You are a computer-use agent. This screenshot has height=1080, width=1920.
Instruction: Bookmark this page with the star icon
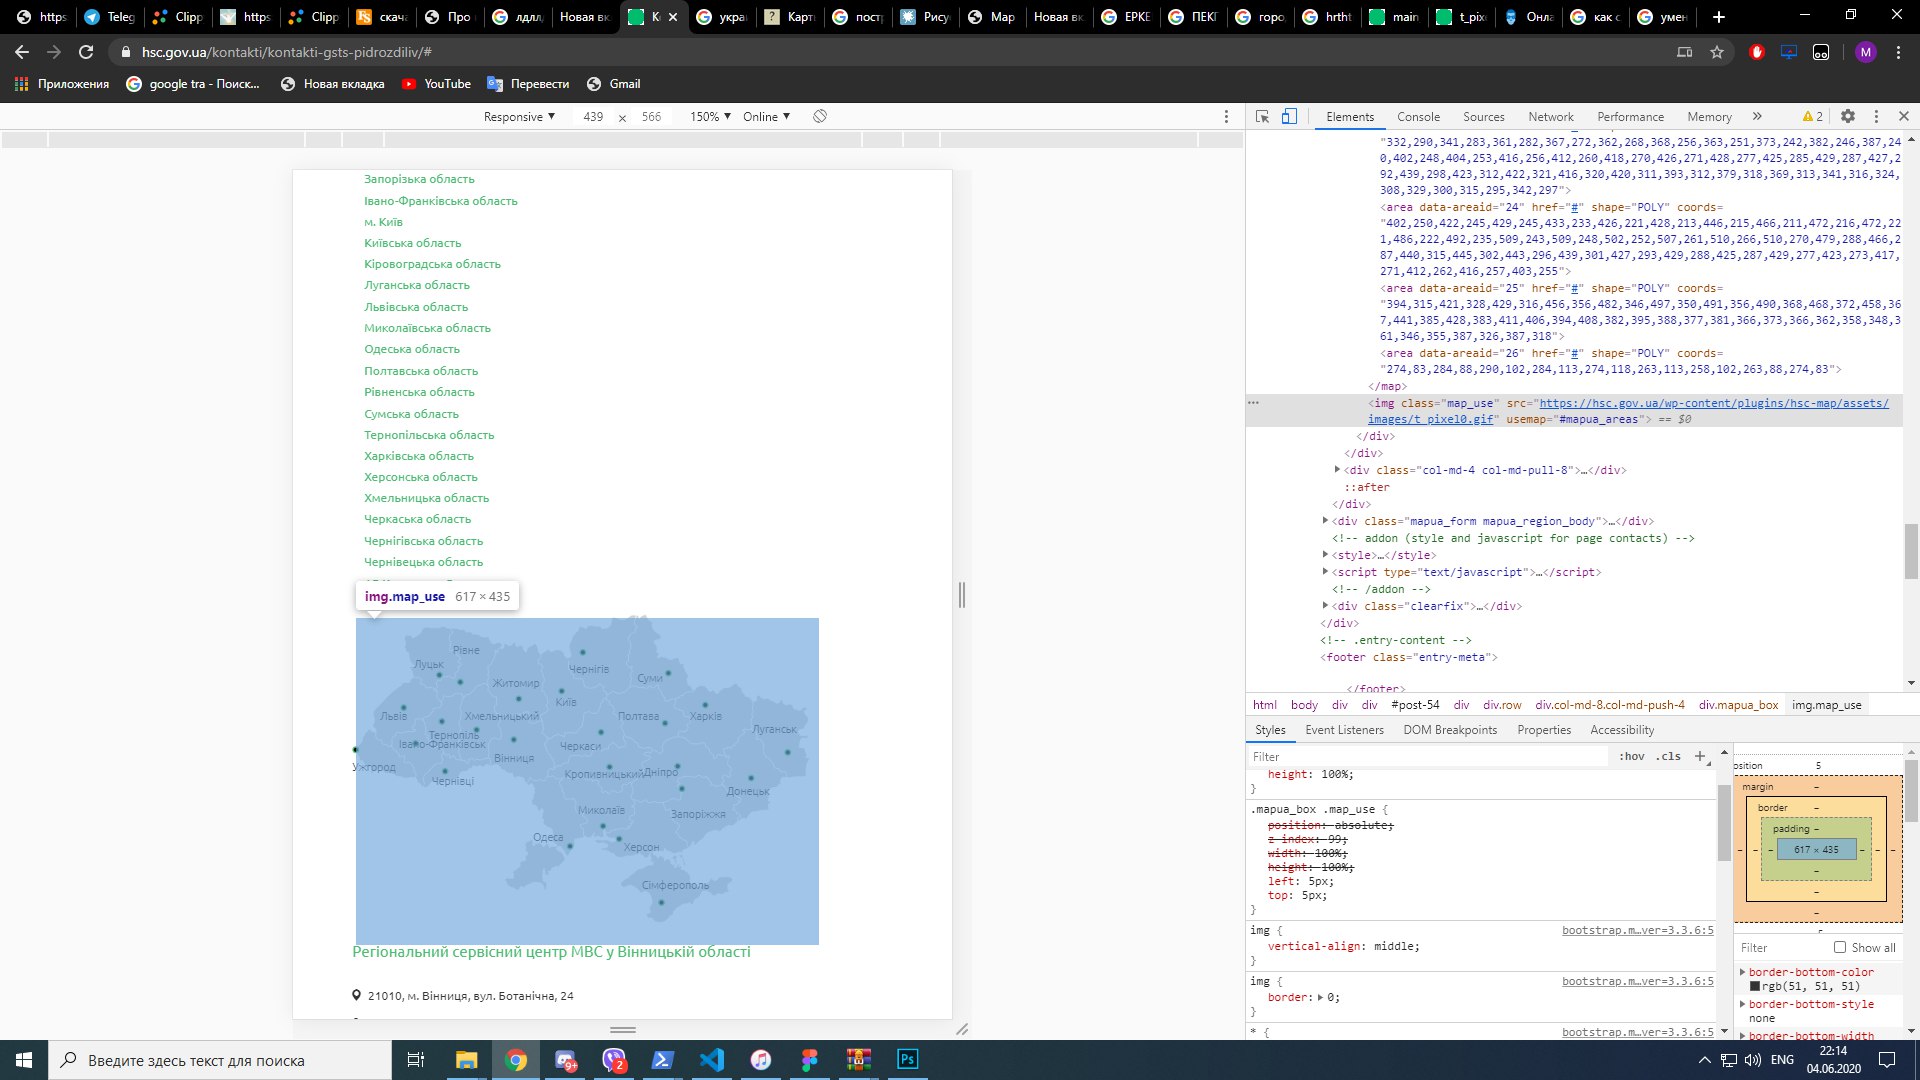click(1717, 52)
